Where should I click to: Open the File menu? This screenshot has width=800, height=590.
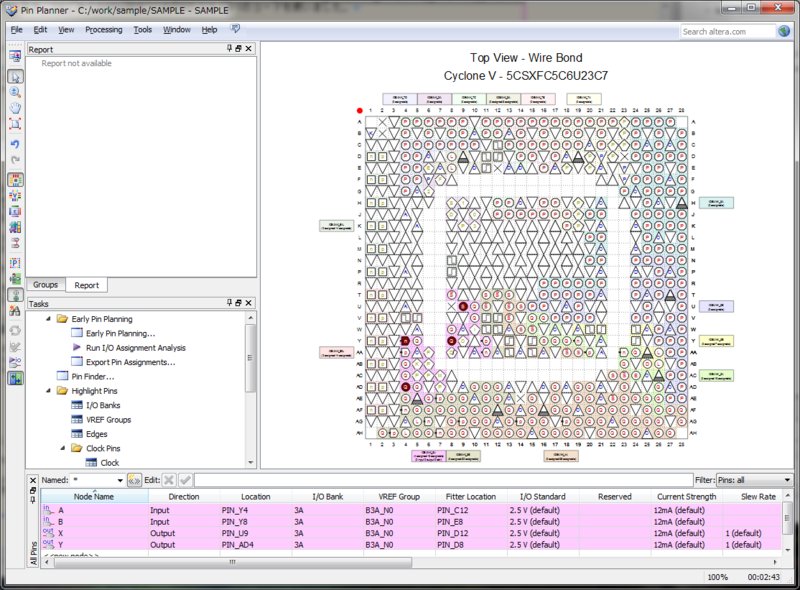click(16, 30)
